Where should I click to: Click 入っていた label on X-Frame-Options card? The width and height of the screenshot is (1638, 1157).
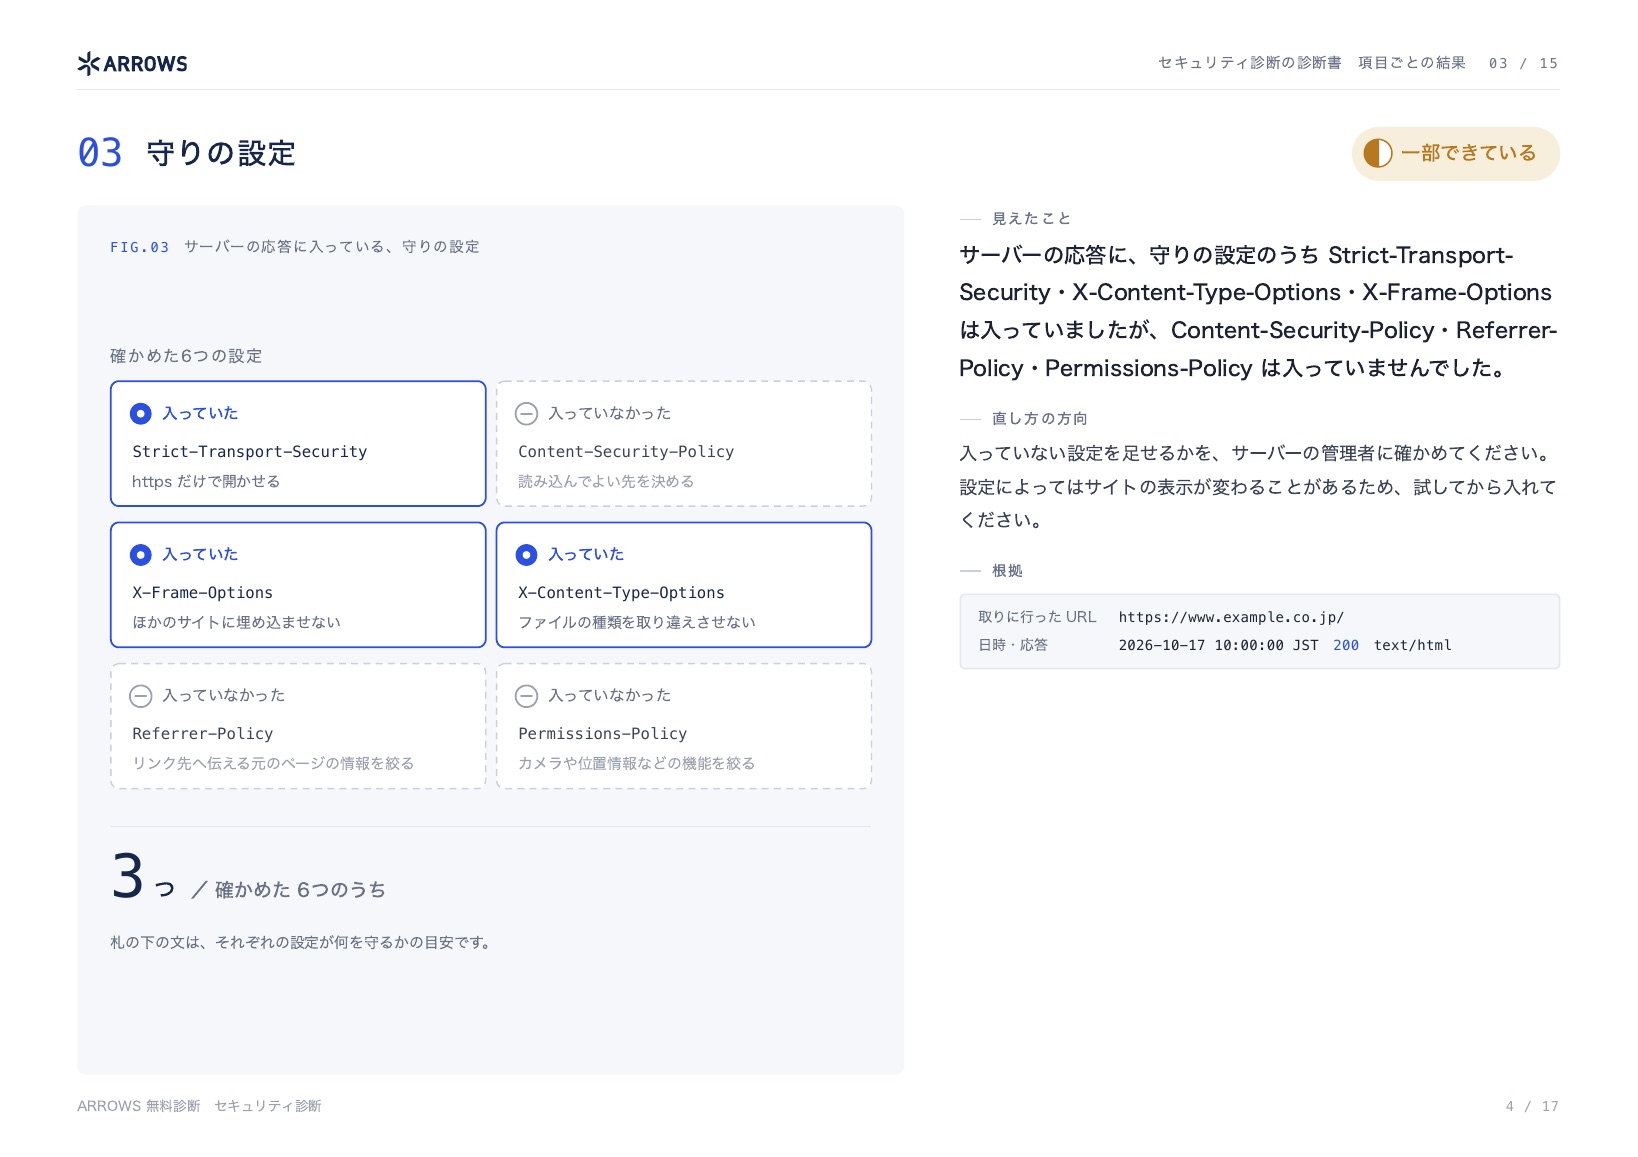point(200,554)
